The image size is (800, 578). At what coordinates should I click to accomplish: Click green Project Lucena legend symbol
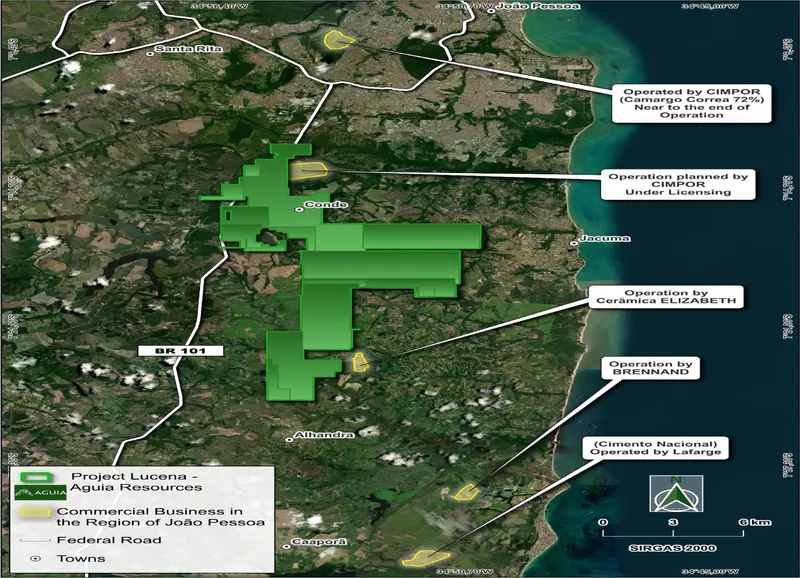click(x=36, y=477)
